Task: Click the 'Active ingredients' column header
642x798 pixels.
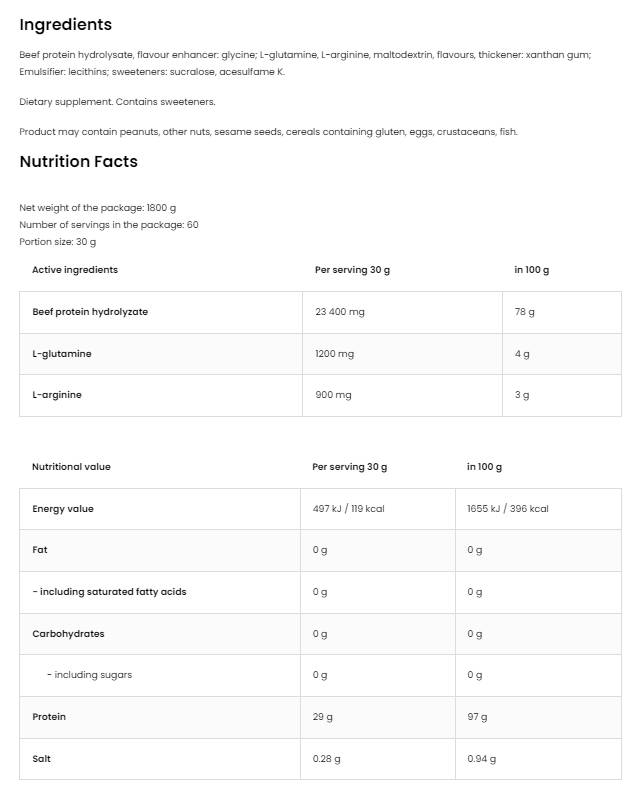Action: pos(75,270)
